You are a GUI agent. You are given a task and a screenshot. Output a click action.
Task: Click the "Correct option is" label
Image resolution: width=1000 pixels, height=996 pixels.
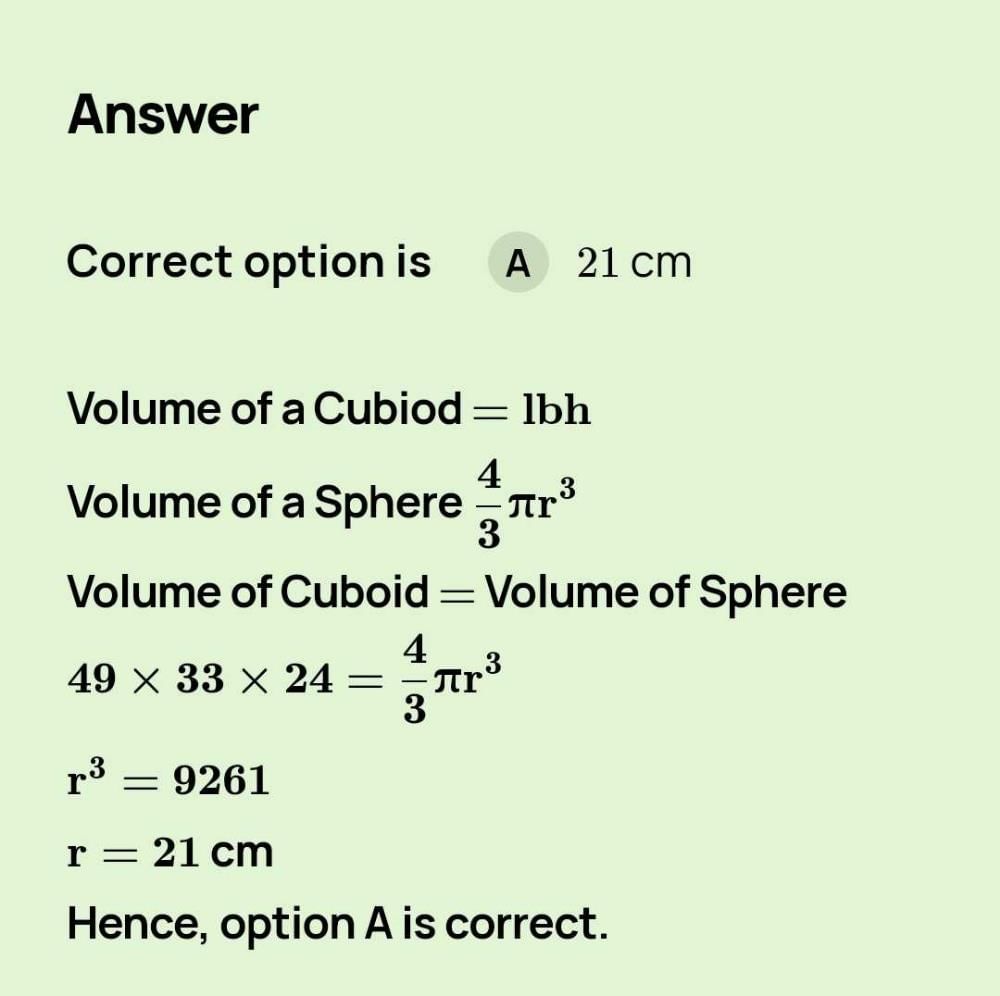pos(249,262)
